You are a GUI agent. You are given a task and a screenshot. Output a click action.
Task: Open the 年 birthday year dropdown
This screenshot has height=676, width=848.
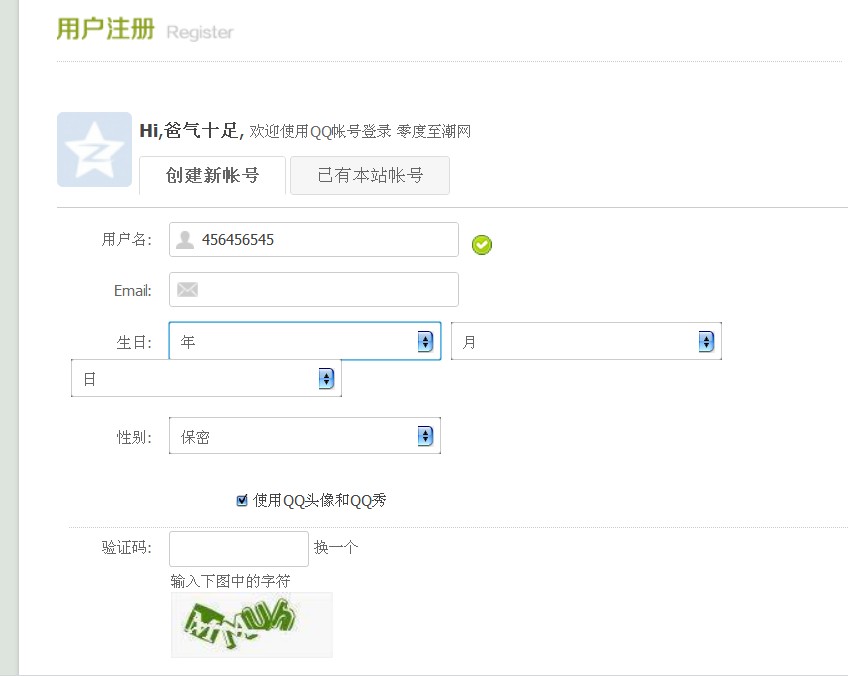click(295, 342)
